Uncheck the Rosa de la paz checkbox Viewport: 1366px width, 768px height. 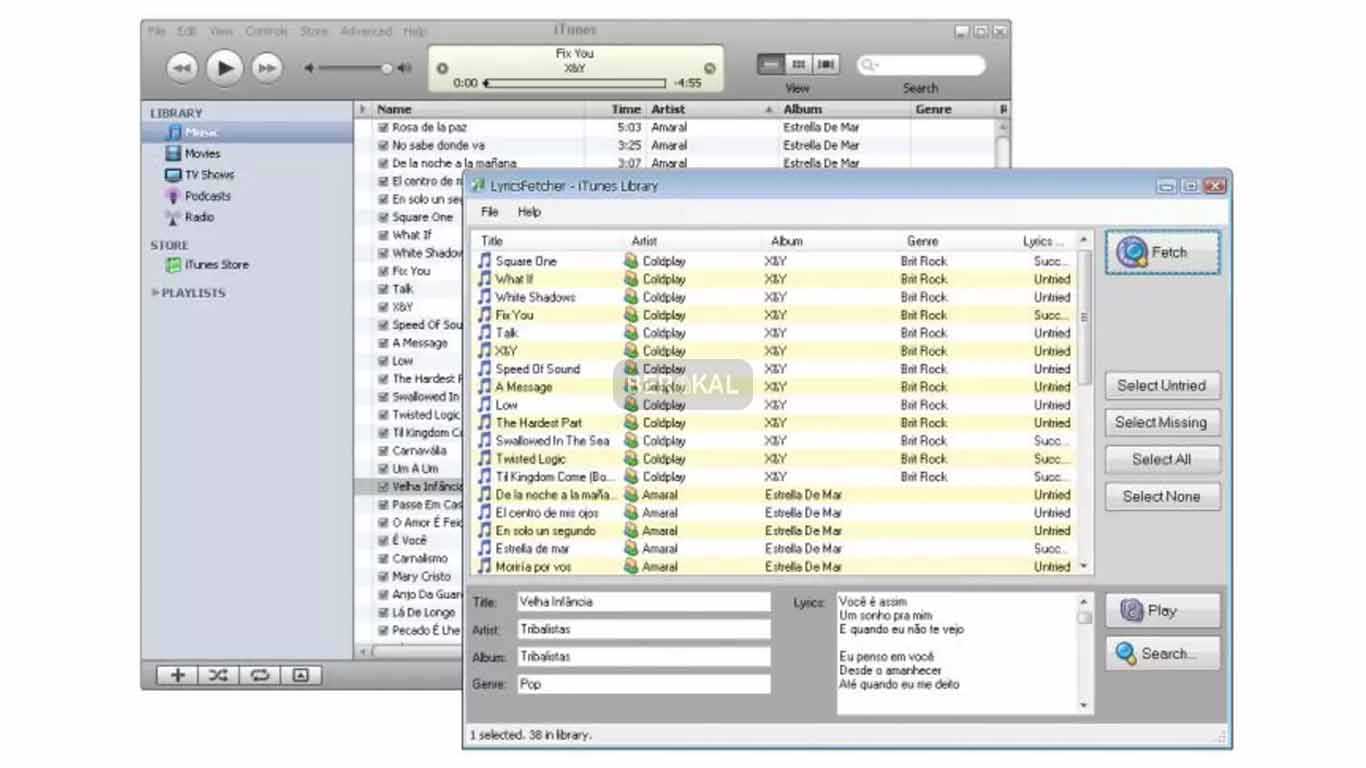point(383,128)
